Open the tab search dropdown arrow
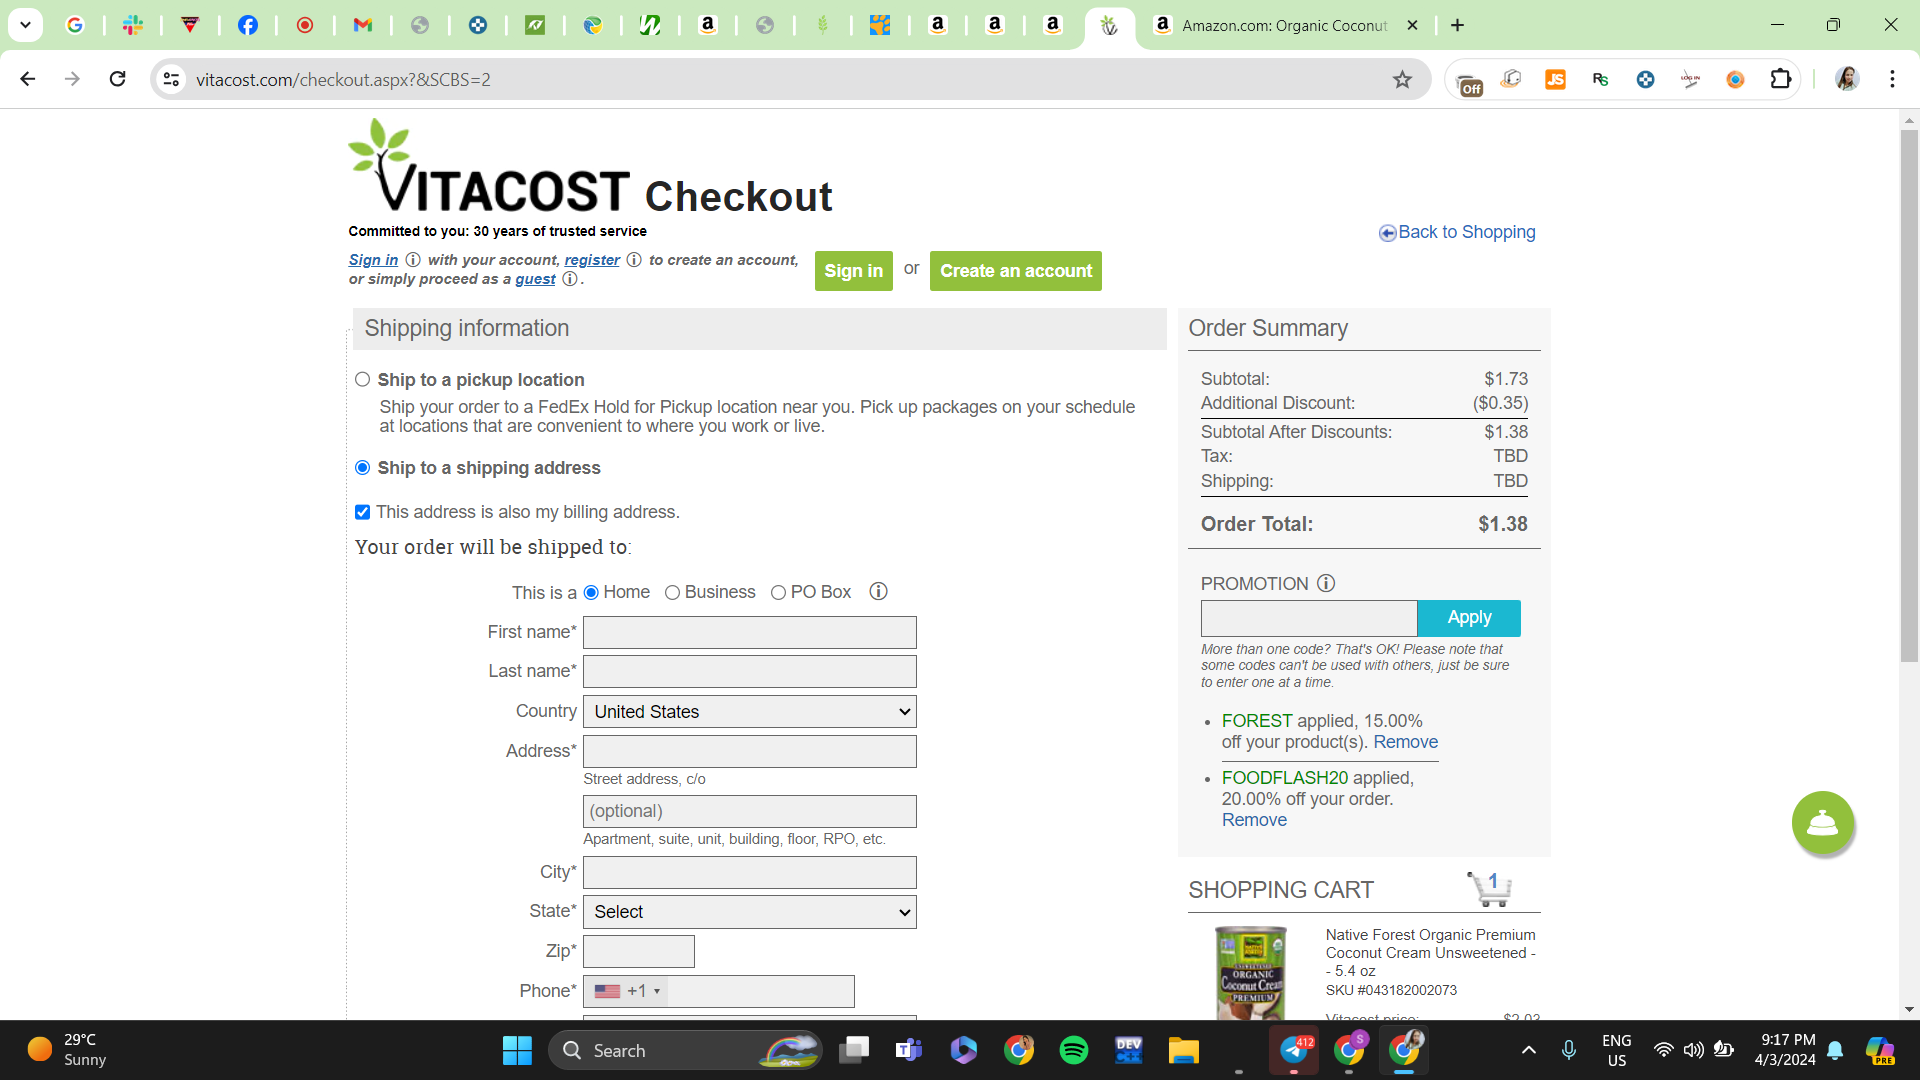The image size is (1920, 1080). coord(26,25)
